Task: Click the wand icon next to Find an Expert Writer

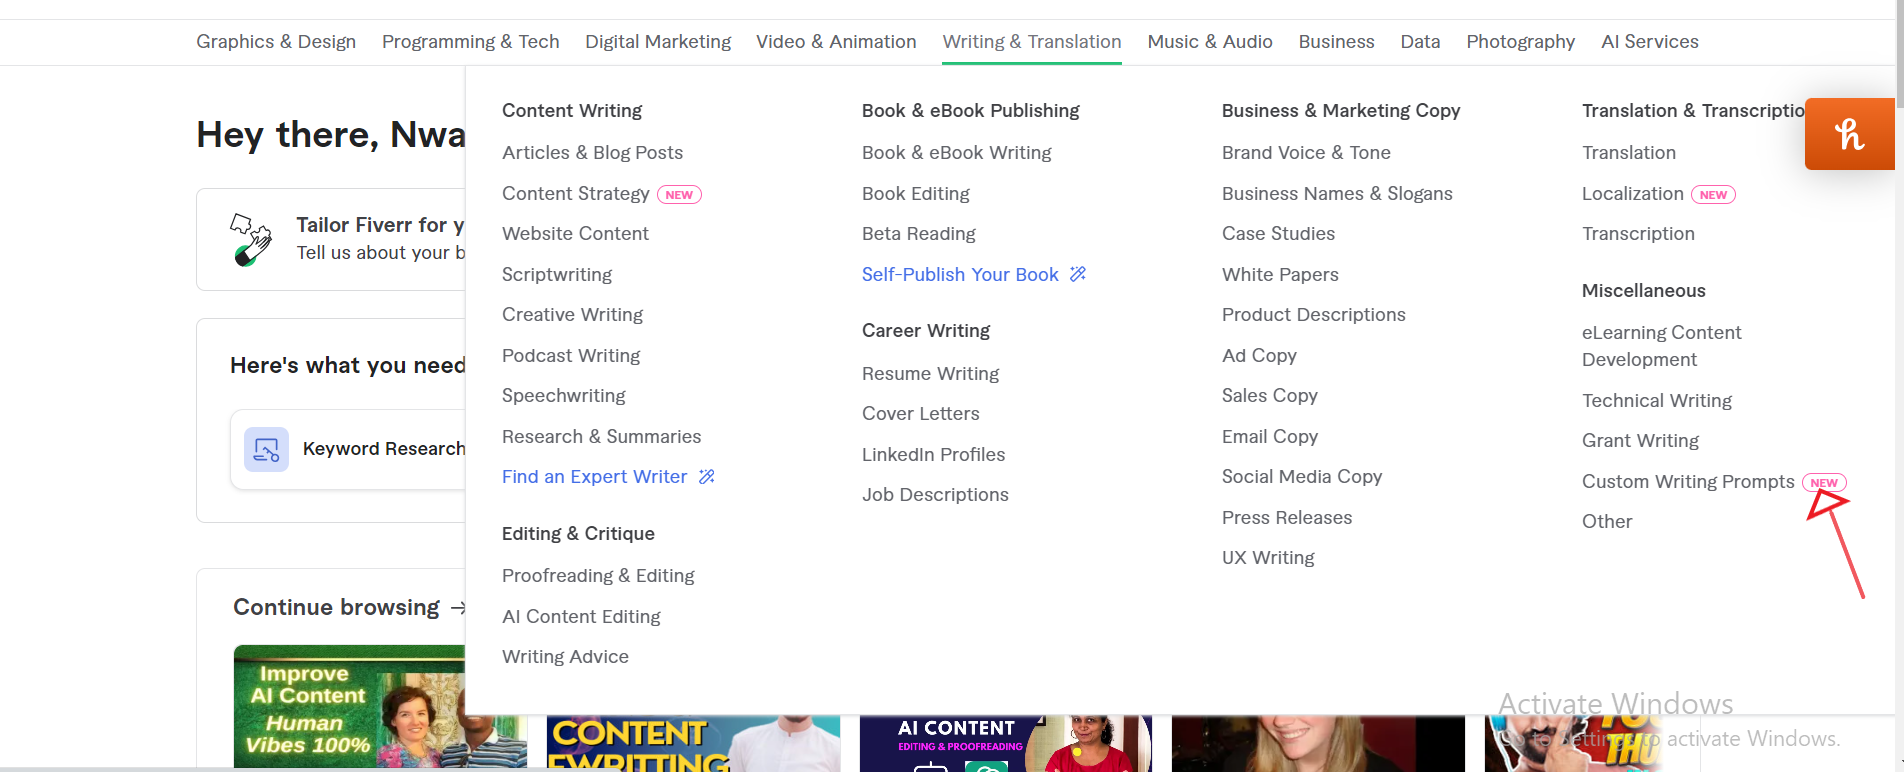Action: (x=706, y=477)
